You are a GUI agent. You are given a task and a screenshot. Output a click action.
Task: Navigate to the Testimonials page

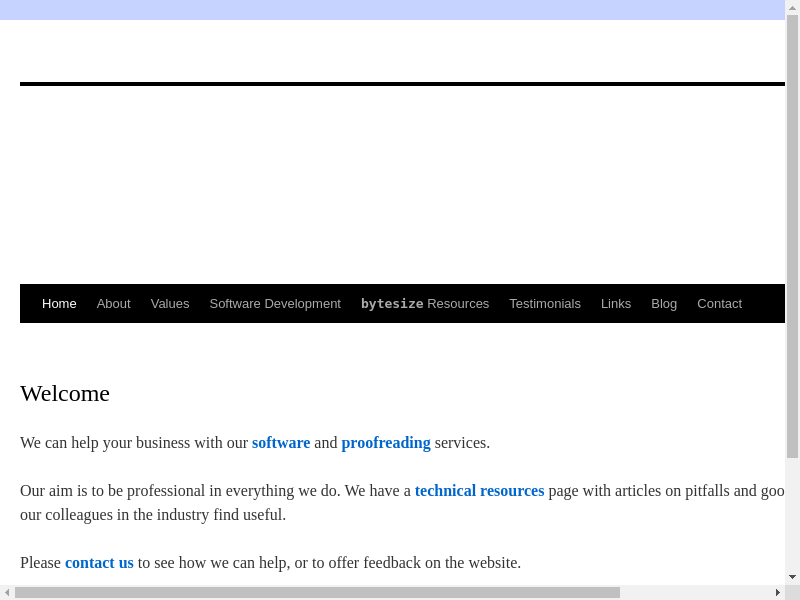point(544,303)
